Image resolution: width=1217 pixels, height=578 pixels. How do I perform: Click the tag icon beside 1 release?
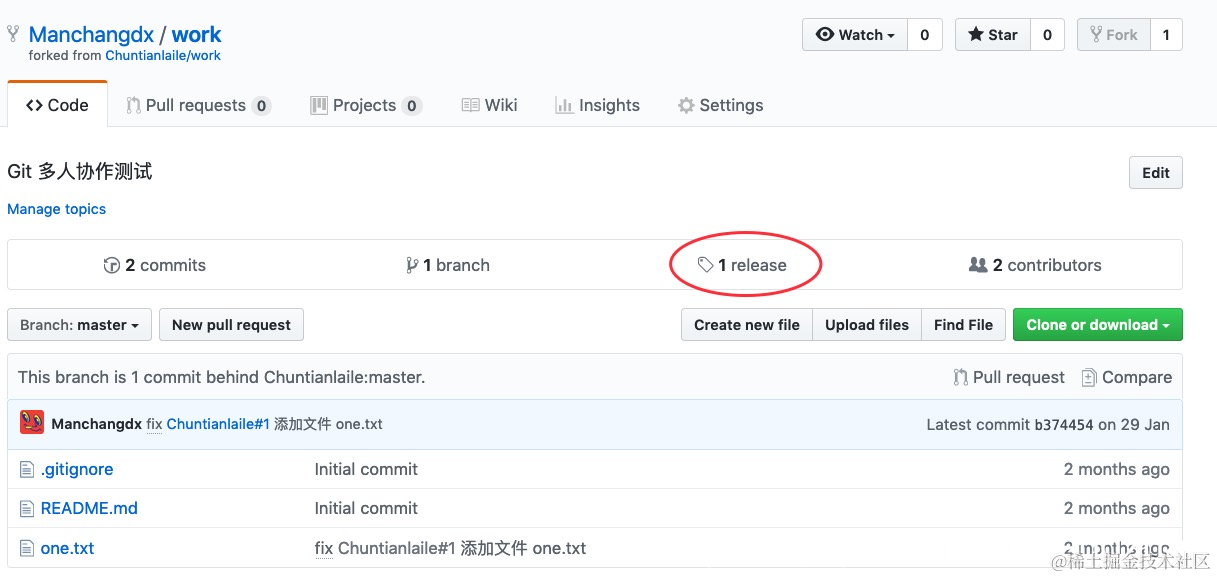tap(706, 265)
